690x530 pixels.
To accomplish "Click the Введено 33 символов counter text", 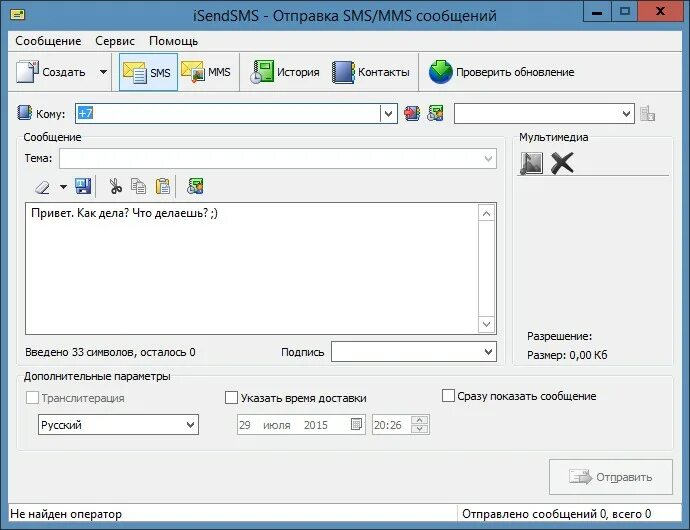I will coord(110,352).
